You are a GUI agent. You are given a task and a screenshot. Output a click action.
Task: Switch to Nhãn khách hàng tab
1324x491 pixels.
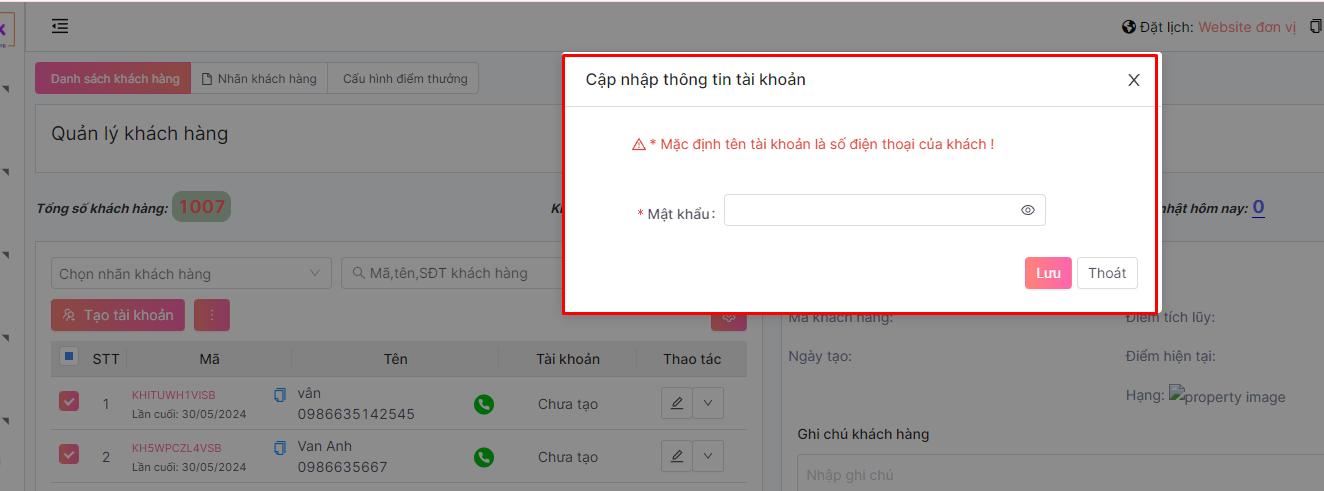click(259, 79)
